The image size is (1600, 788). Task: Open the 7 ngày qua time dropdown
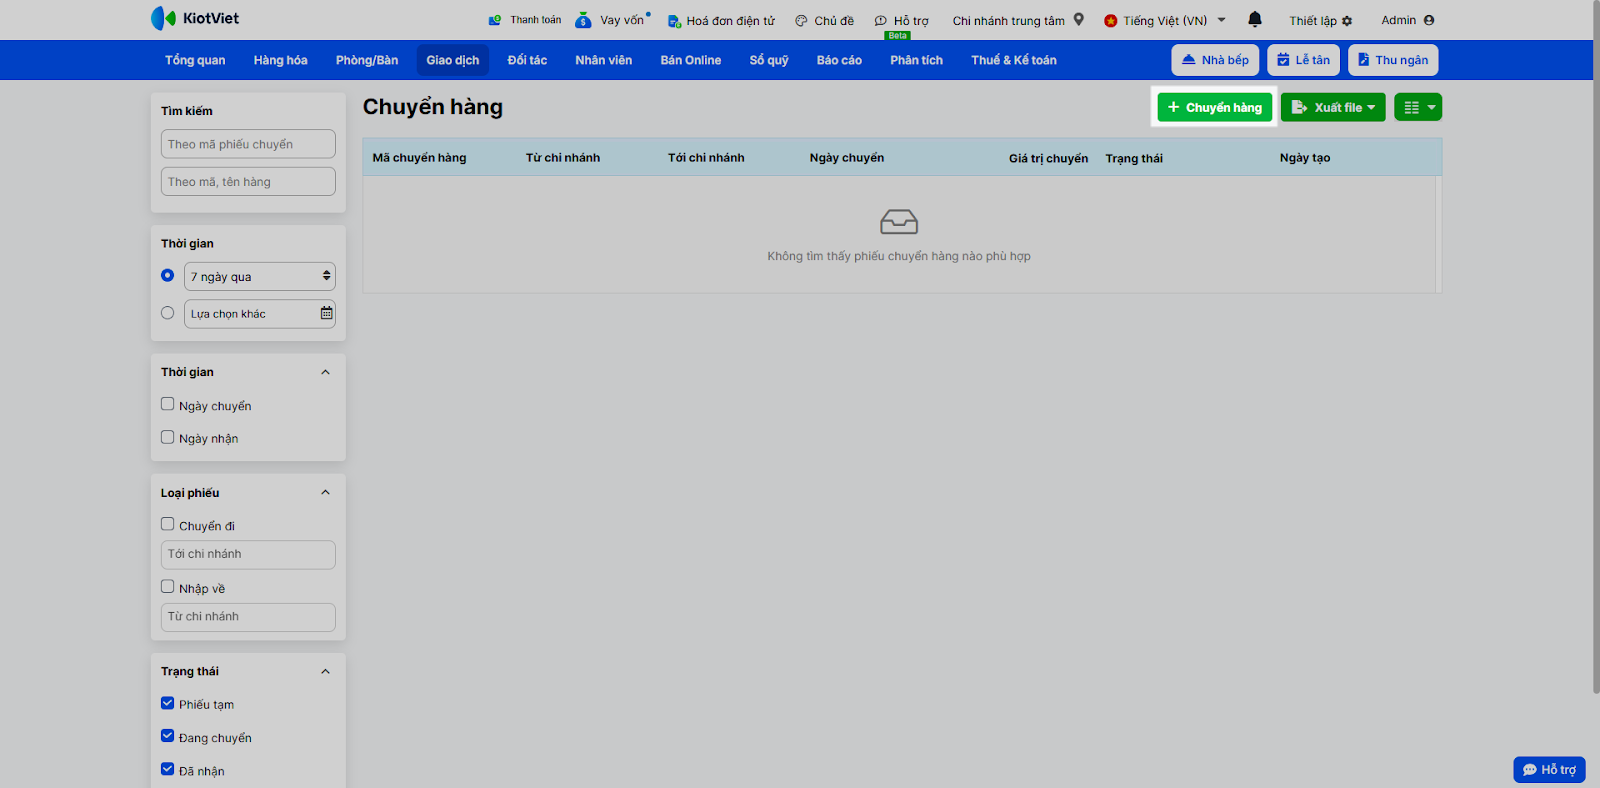coord(260,276)
